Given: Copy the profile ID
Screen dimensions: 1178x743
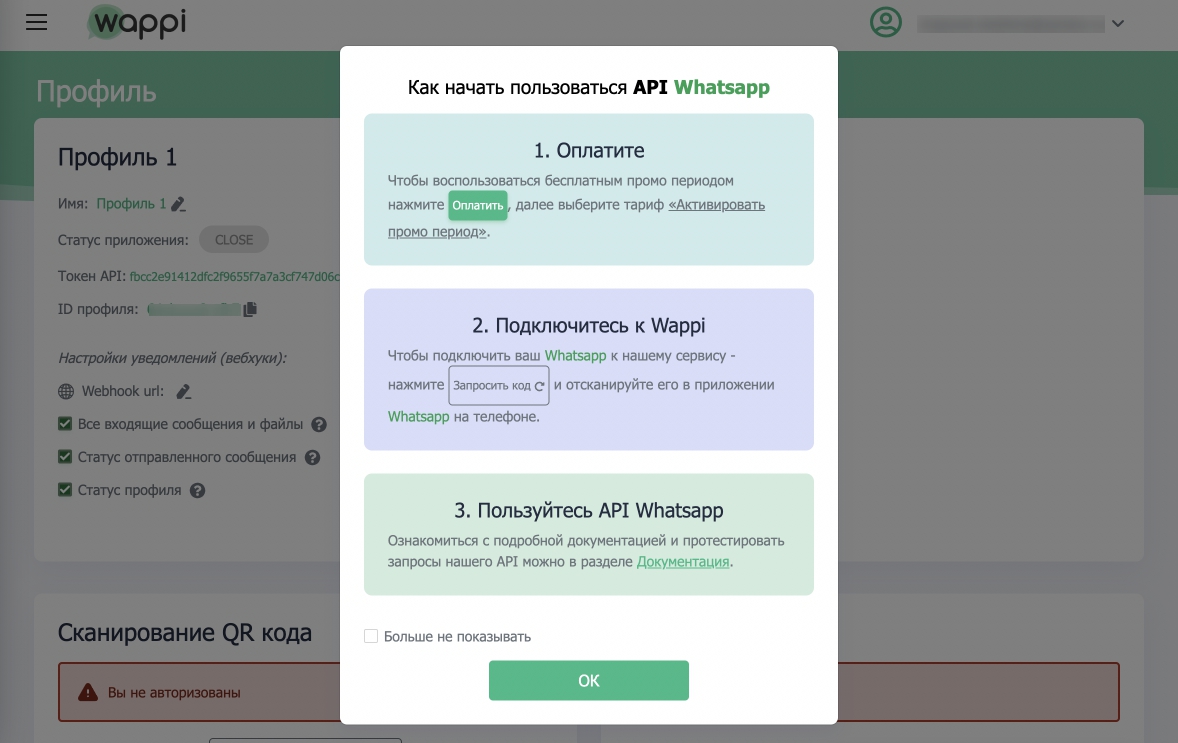Looking at the screenshot, I should coord(250,309).
